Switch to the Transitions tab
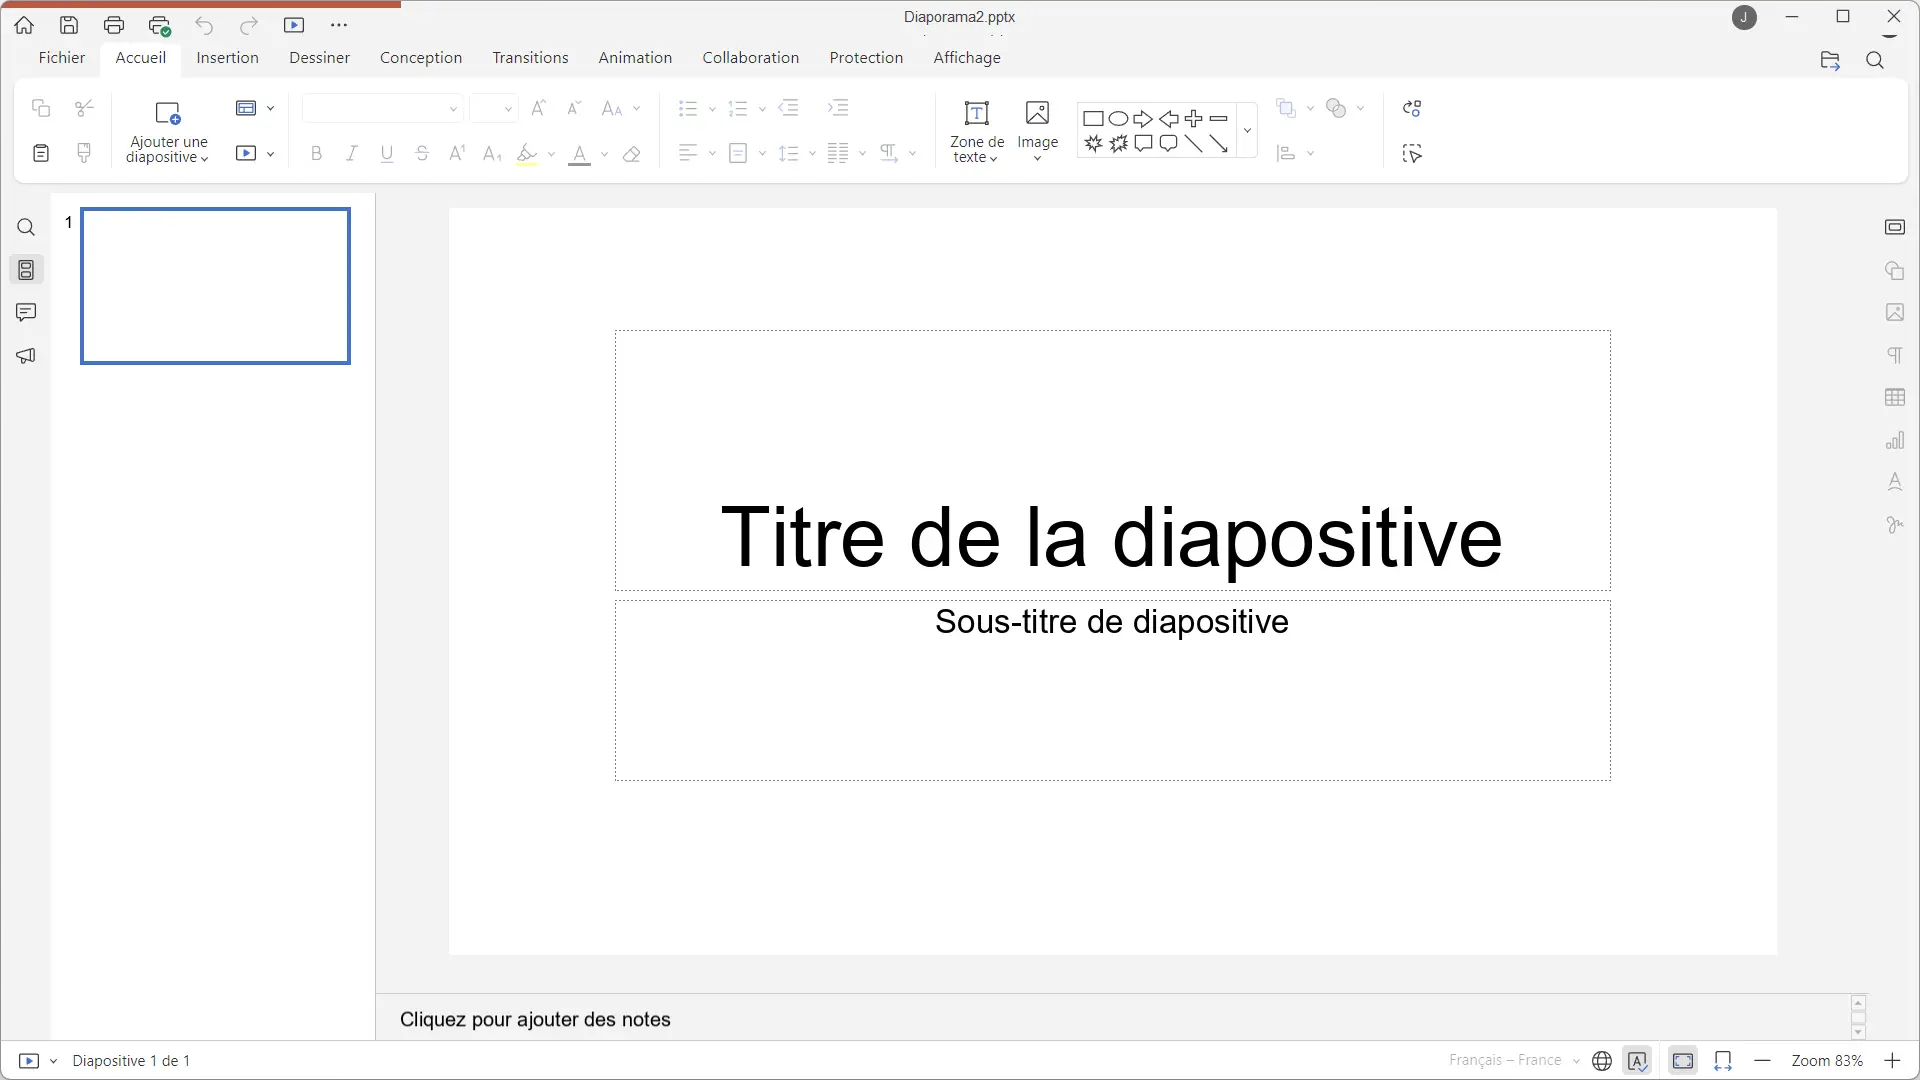1920x1080 pixels. point(530,58)
